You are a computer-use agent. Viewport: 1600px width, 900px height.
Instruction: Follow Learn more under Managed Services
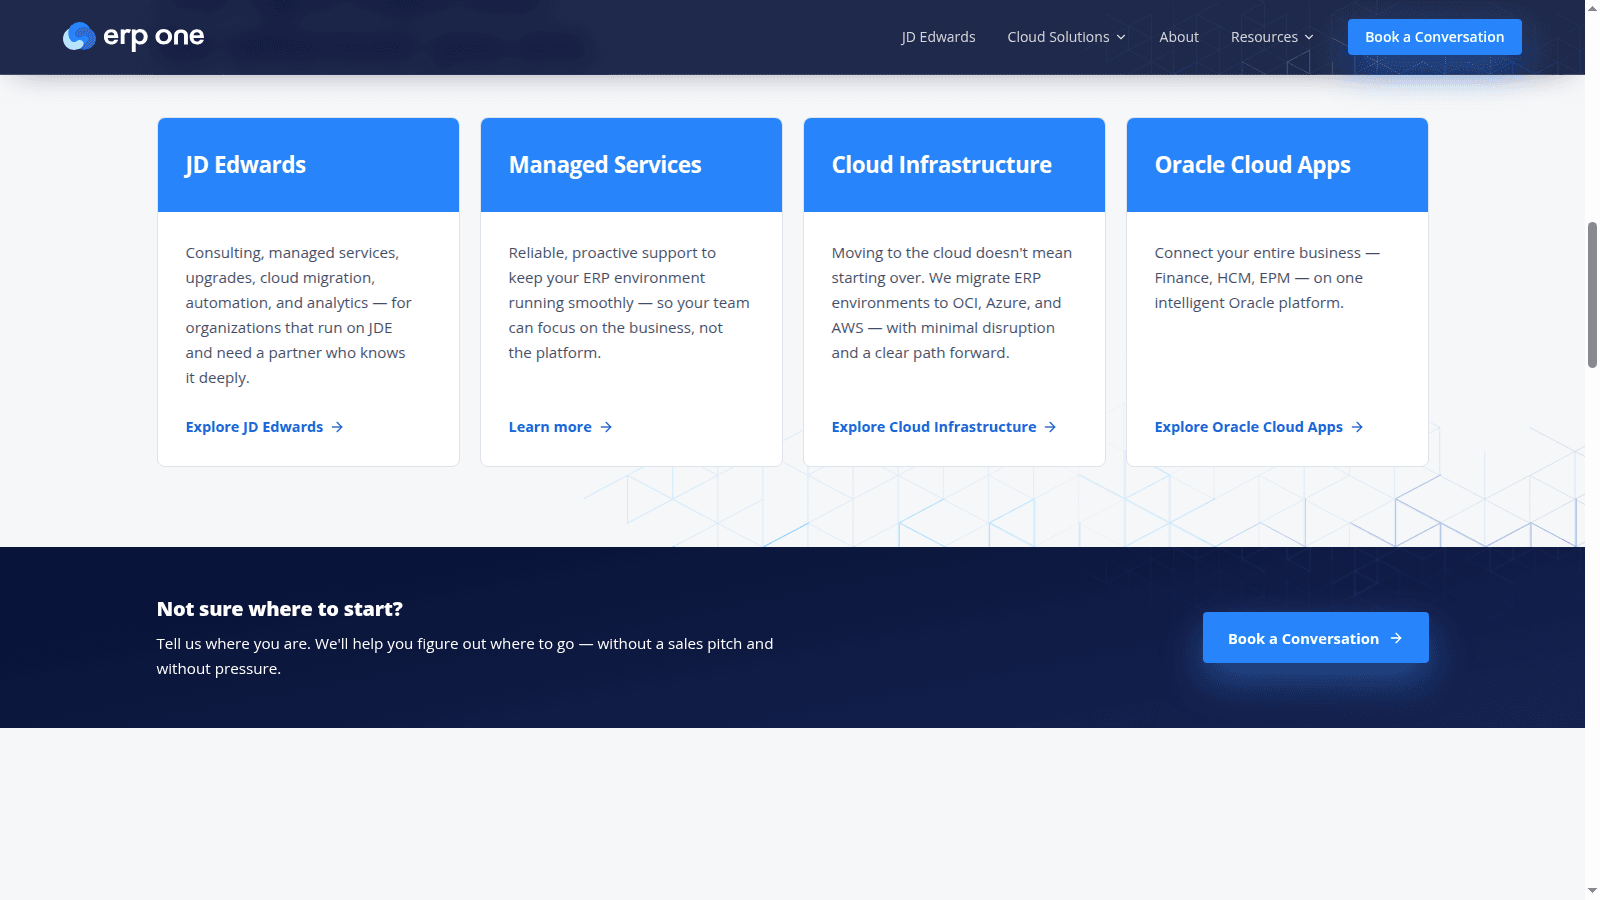(x=560, y=427)
